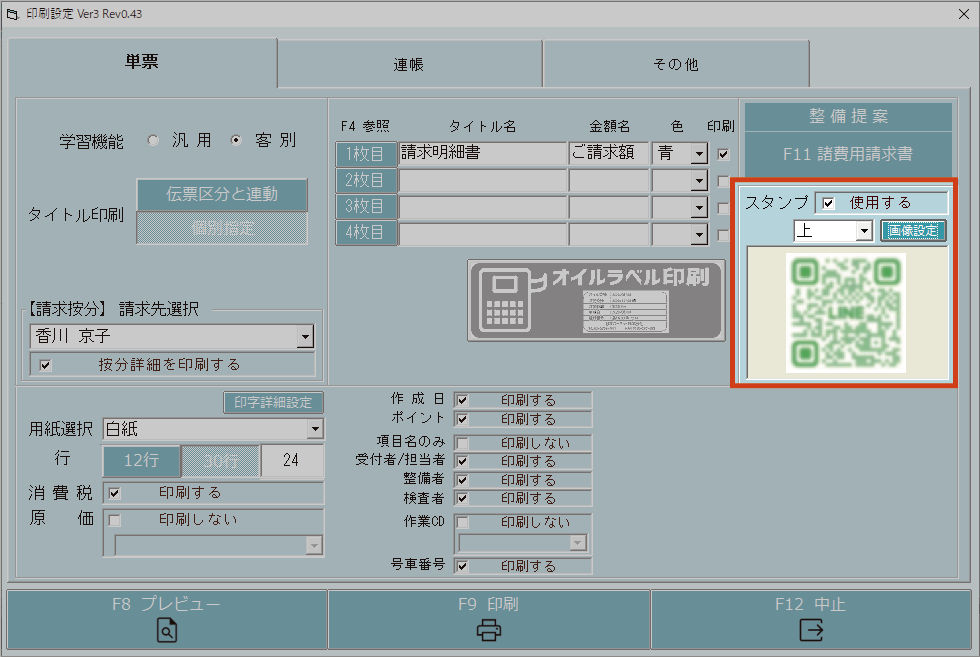The height and width of the screenshot is (657, 980).
Task: Switch to the 連帳 tab
Action: [409, 64]
